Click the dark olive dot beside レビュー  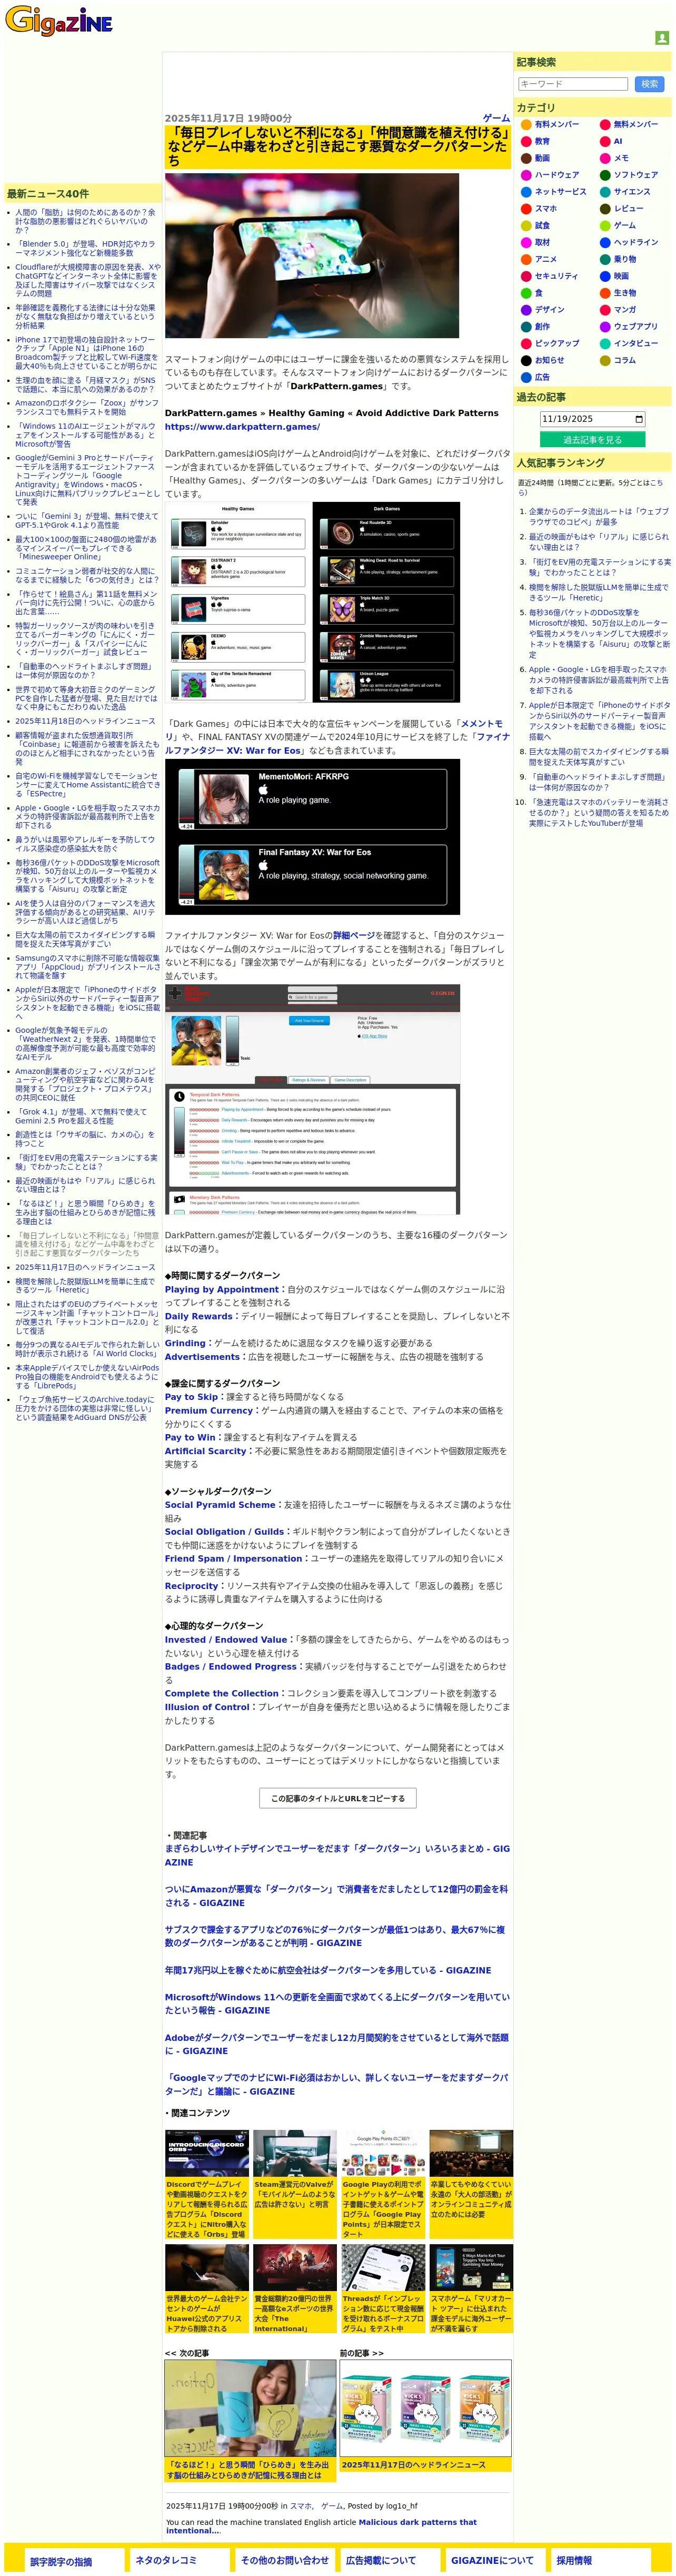(605, 209)
